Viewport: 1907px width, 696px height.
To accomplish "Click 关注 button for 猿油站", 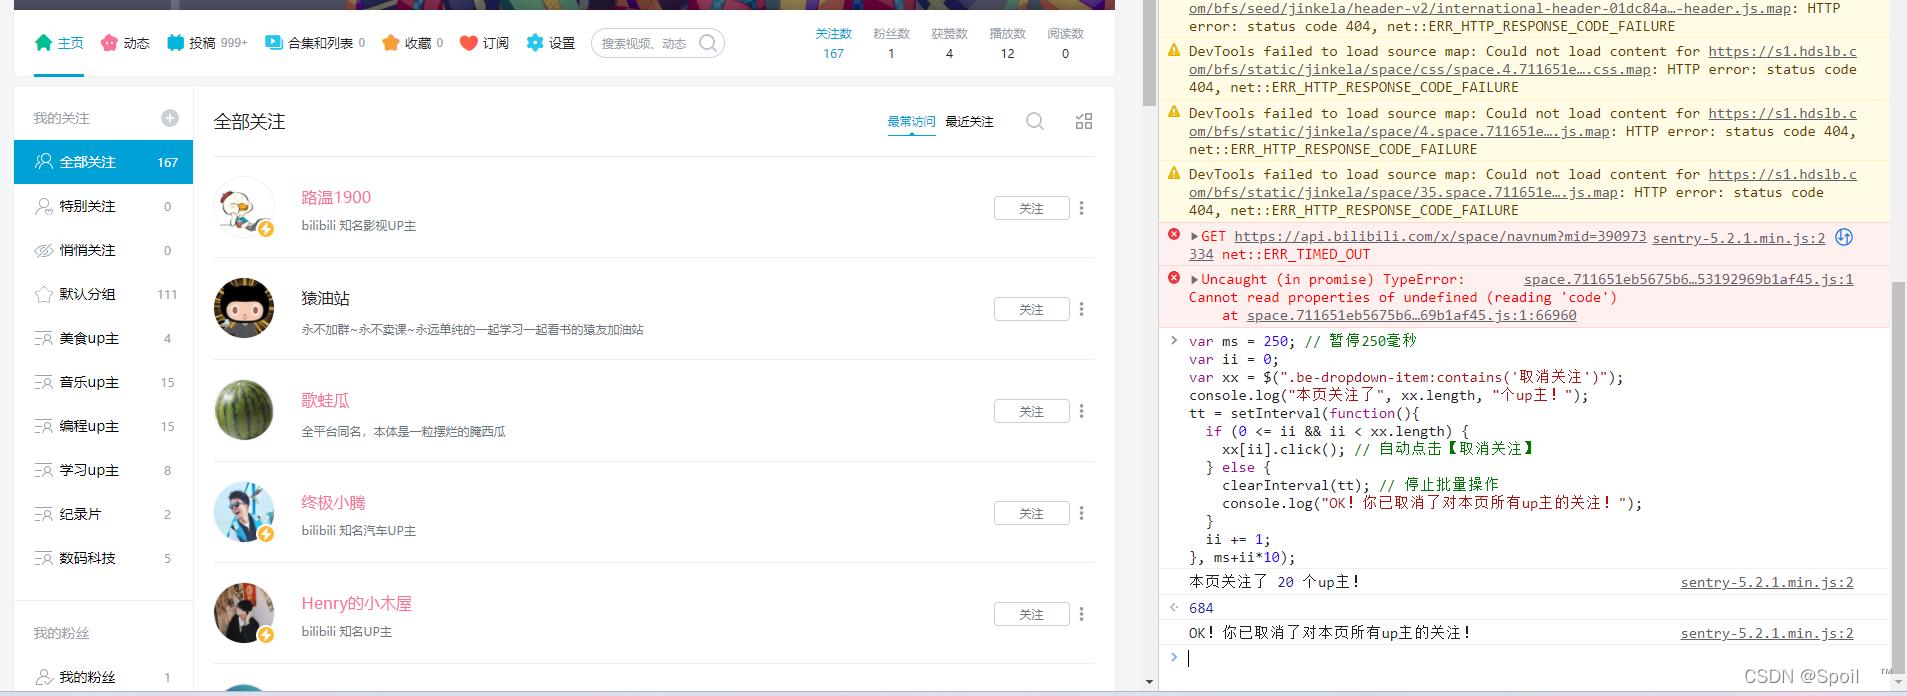I will click(x=1032, y=309).
